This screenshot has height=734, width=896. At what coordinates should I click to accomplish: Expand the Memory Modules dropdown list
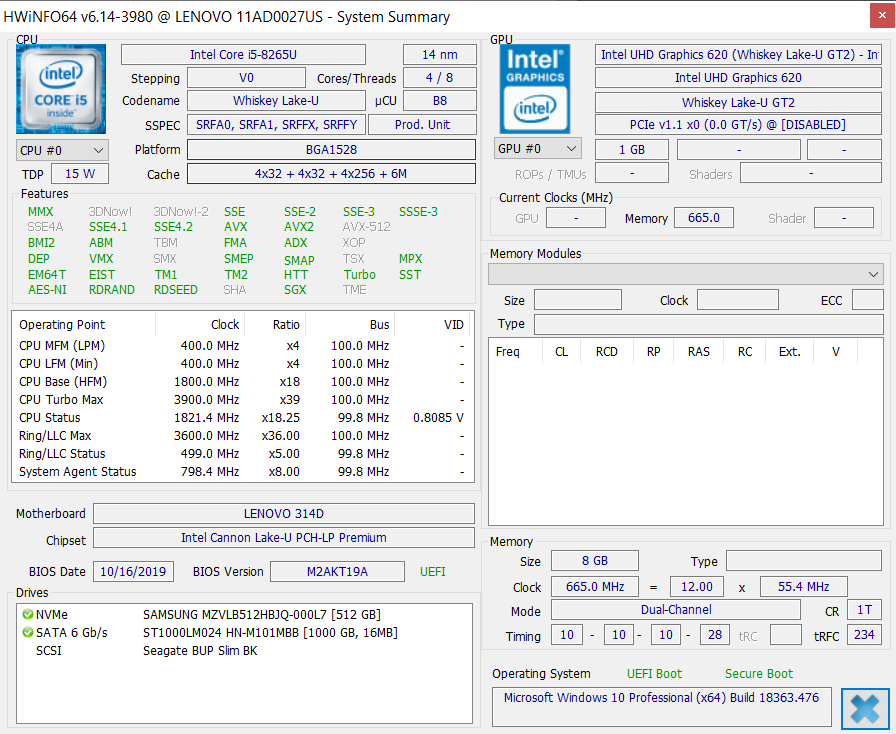coord(685,274)
